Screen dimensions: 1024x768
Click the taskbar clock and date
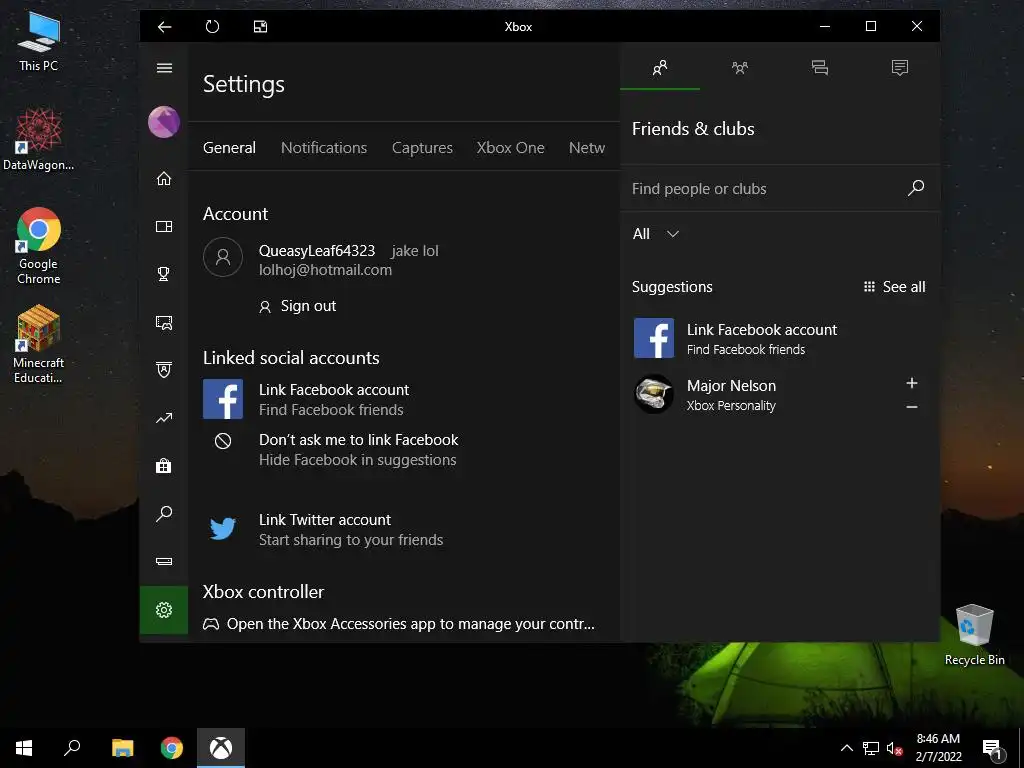tap(938, 748)
